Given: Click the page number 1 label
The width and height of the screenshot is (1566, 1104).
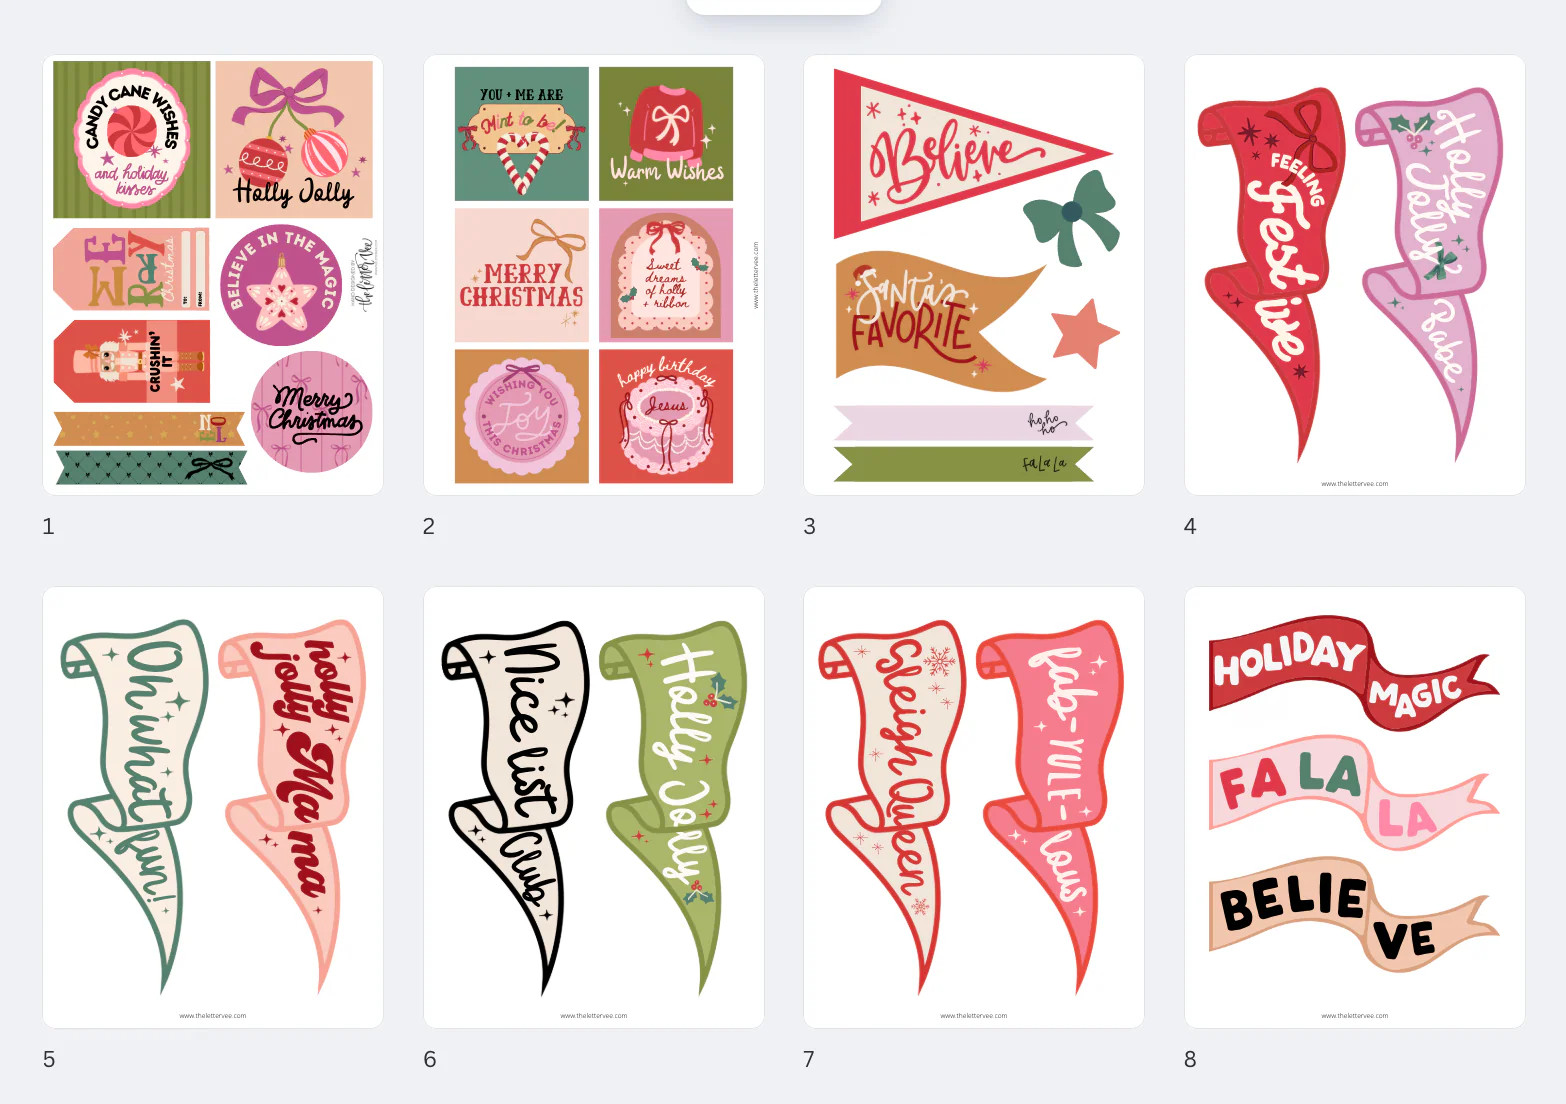Looking at the screenshot, I should click(48, 526).
